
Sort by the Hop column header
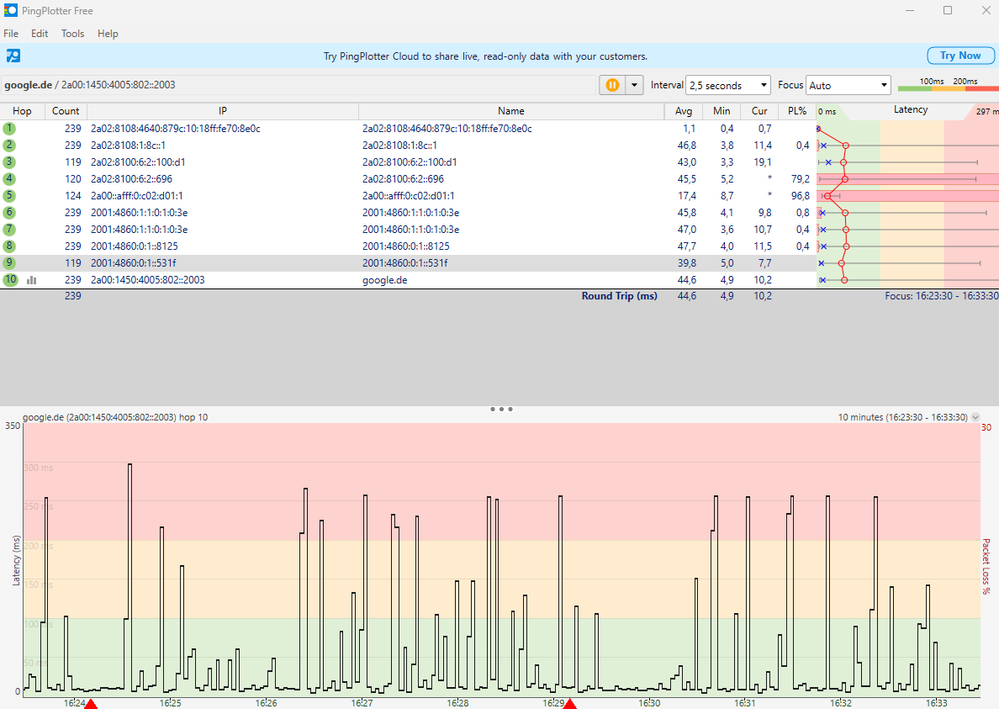click(x=22, y=111)
